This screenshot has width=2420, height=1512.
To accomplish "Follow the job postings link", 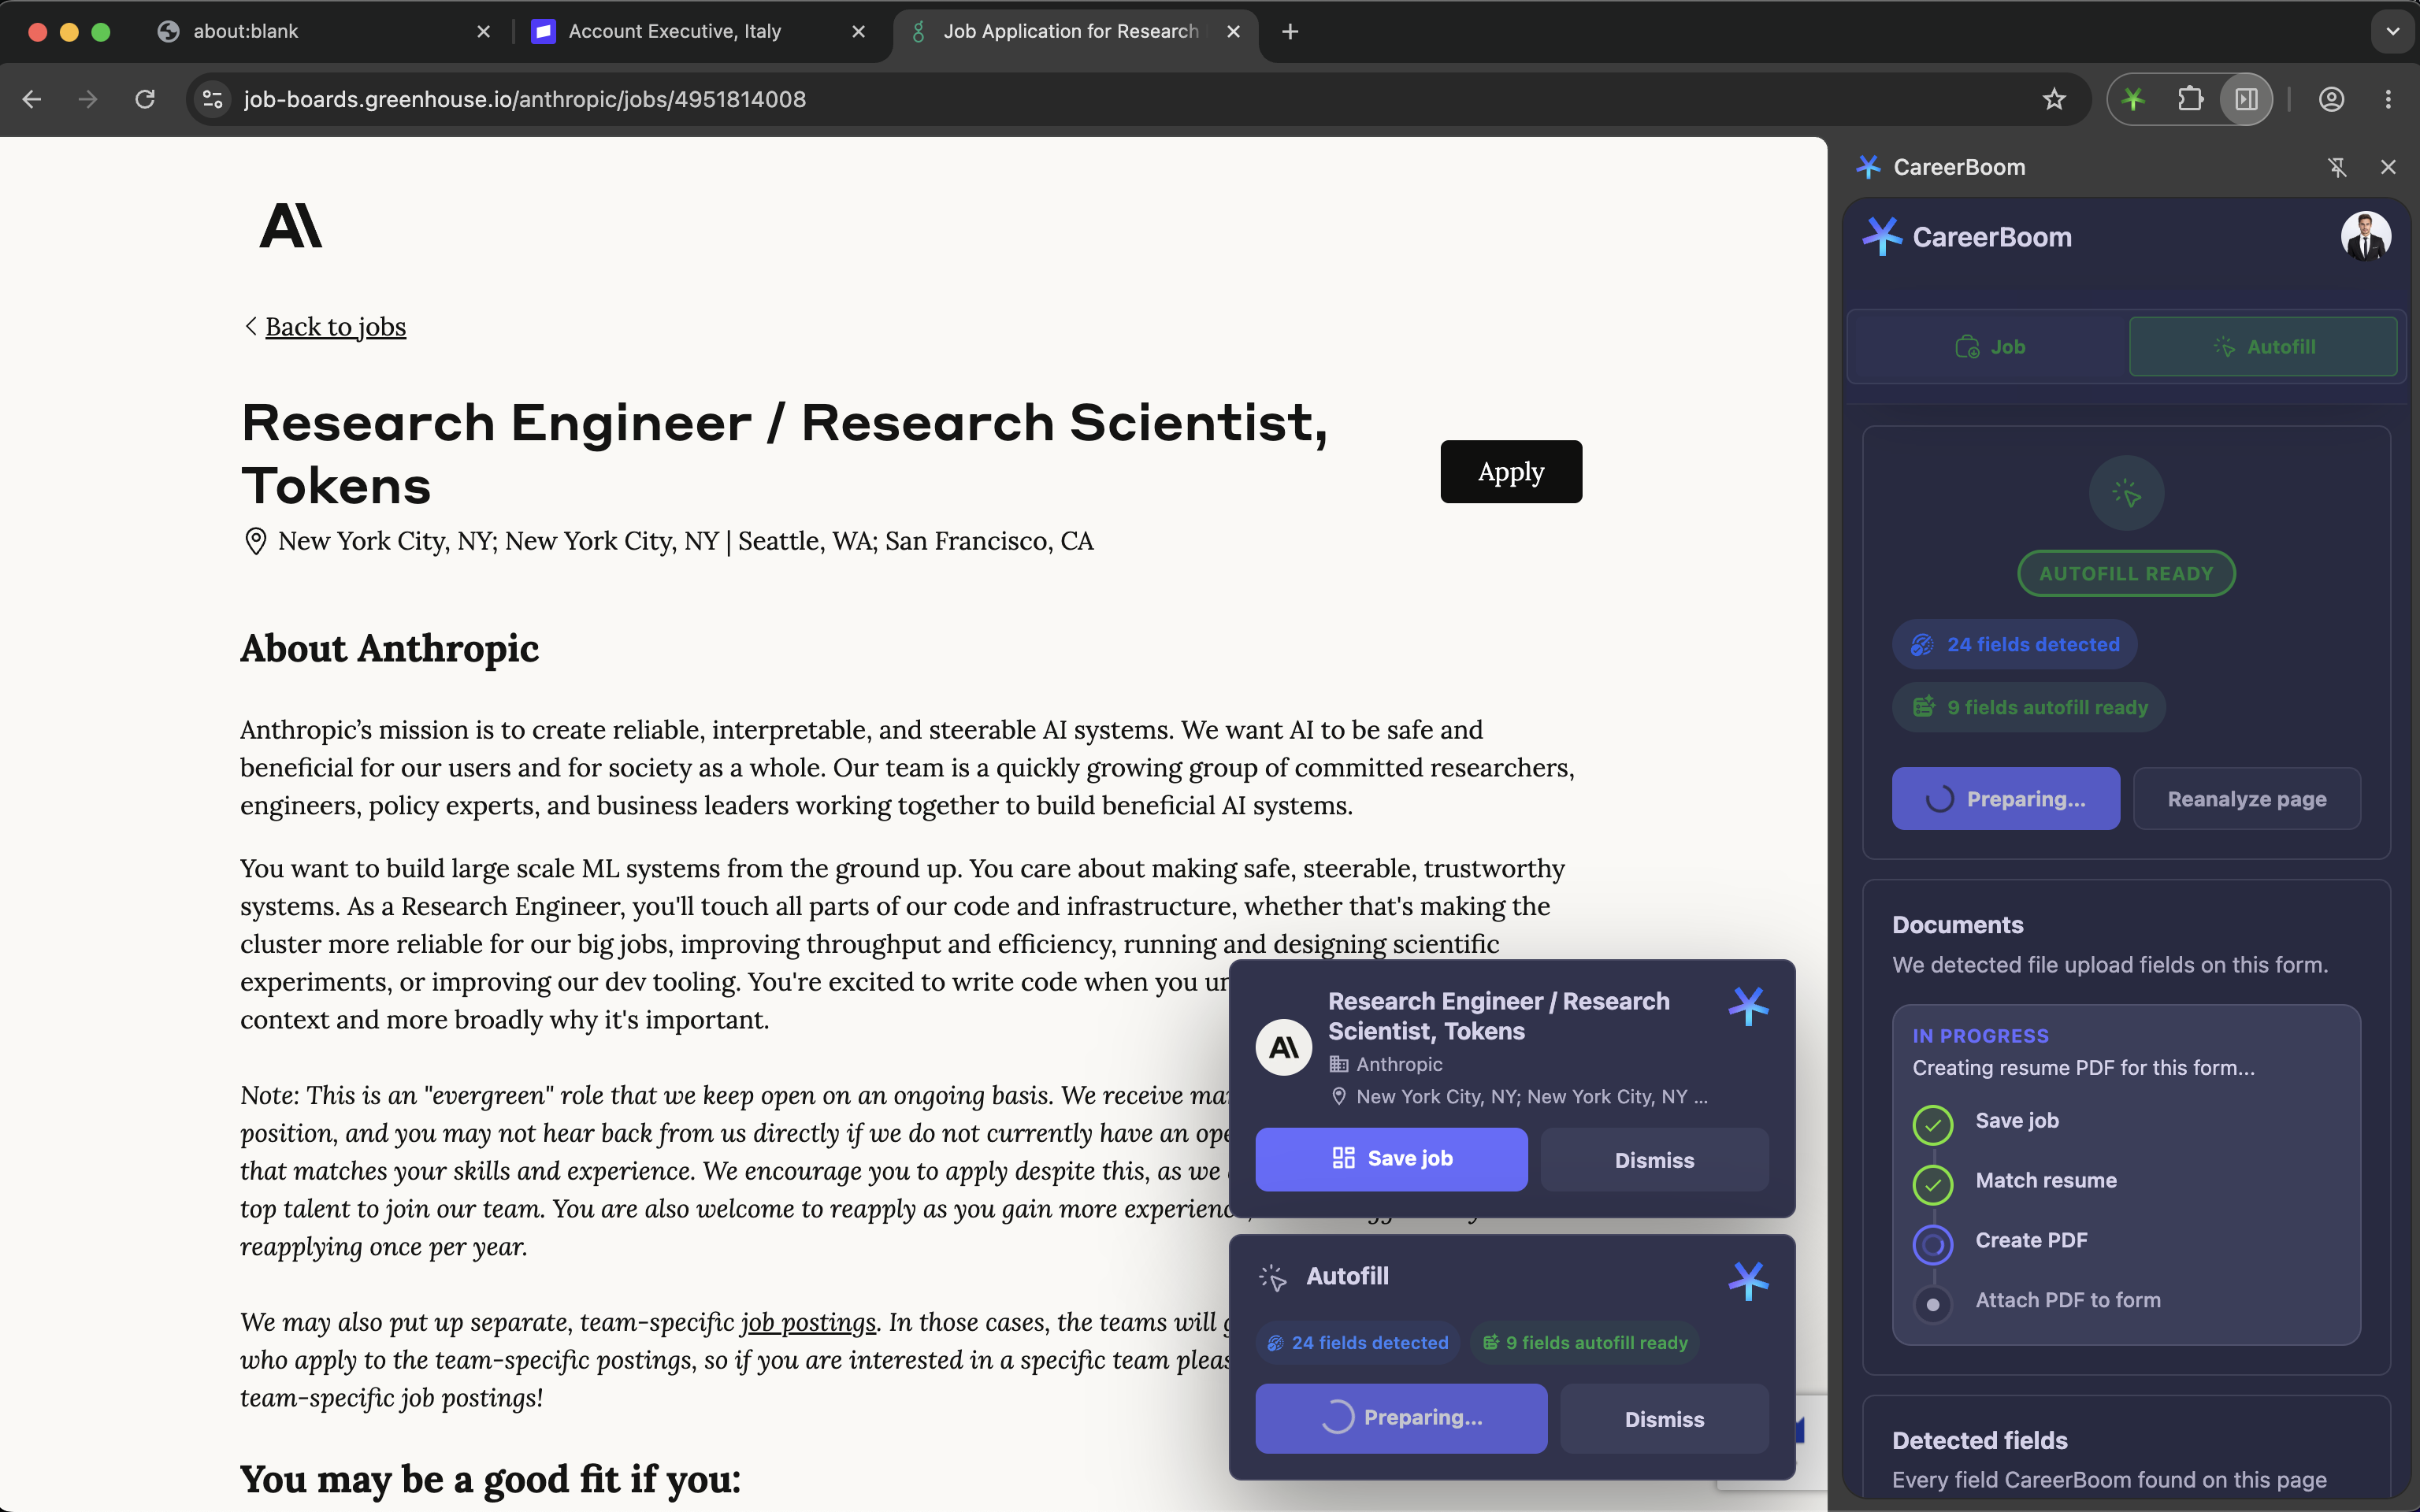I will (808, 1322).
